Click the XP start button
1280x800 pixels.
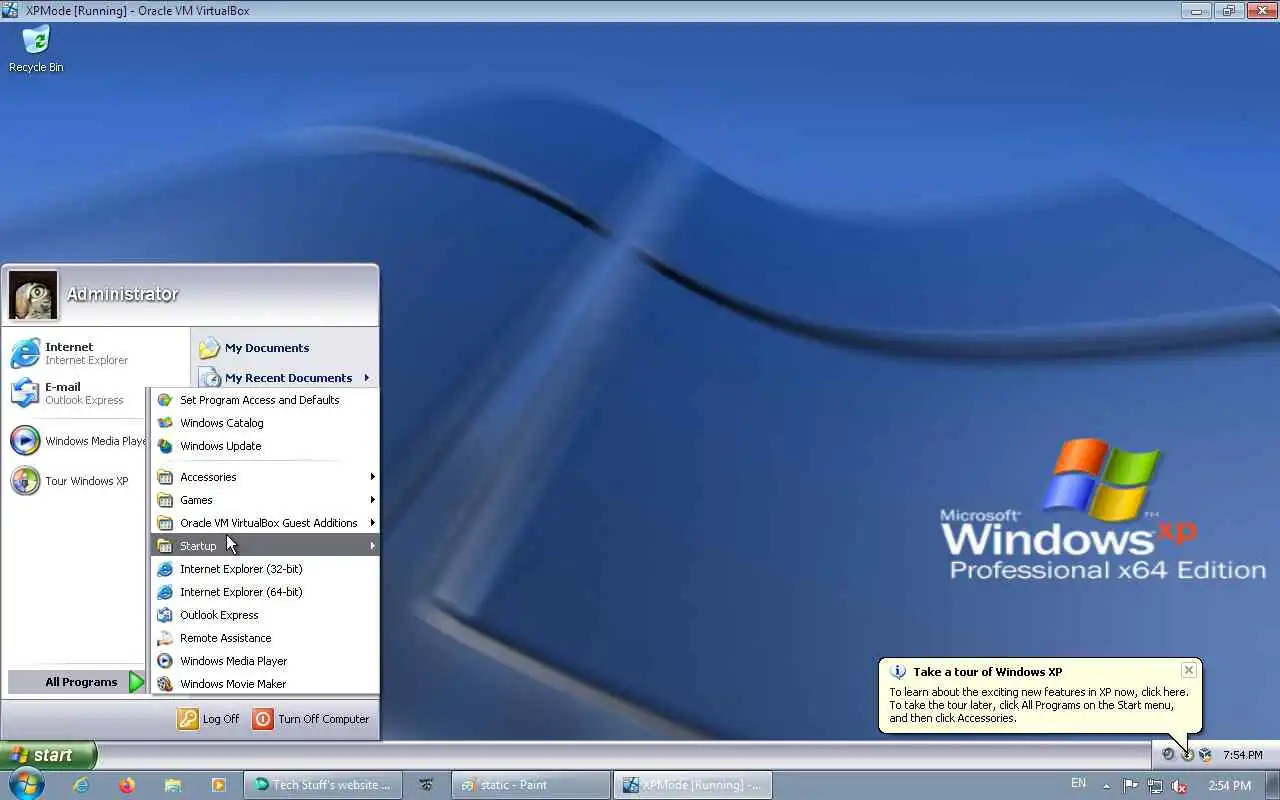point(48,755)
